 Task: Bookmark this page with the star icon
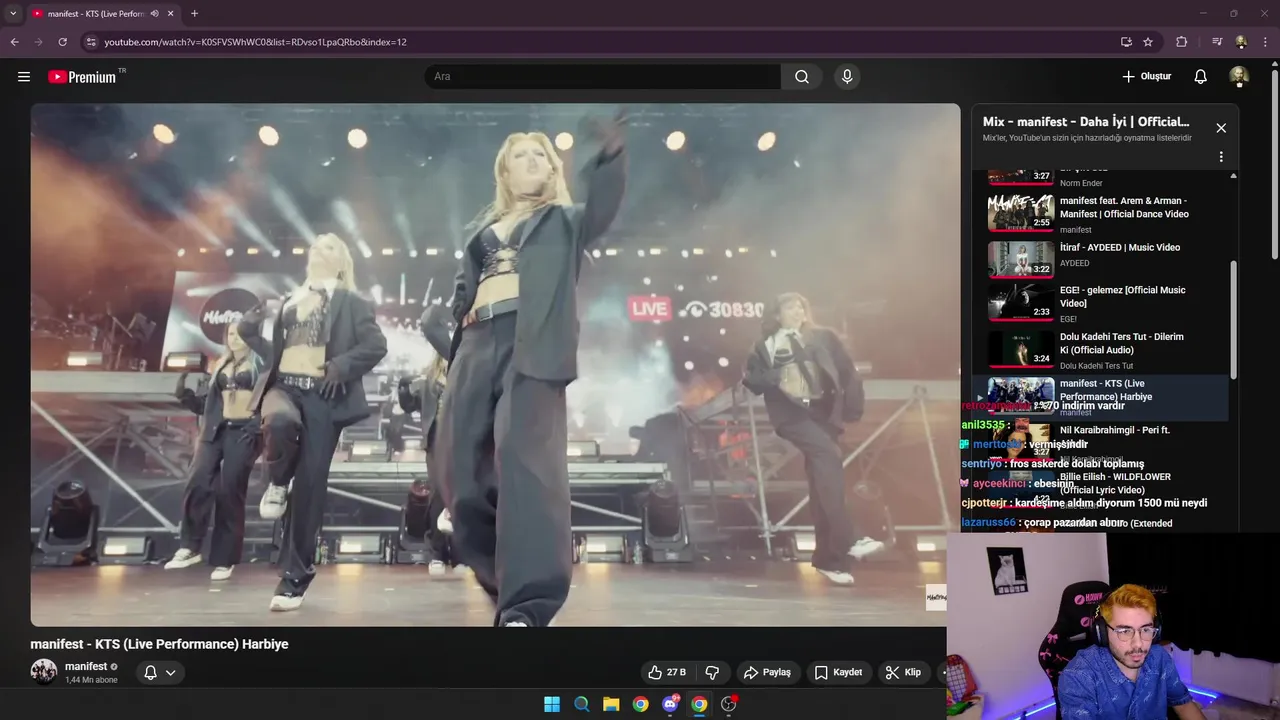click(1148, 42)
